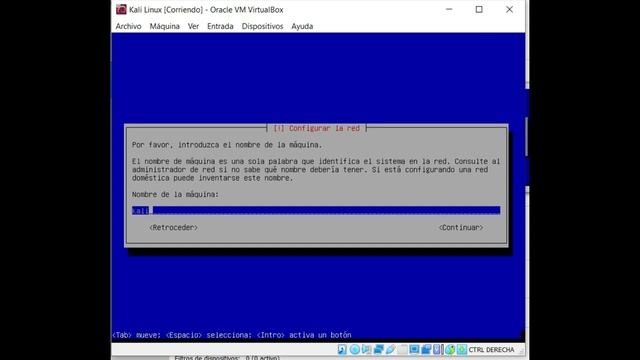
Task: Click the keyboard capture arrow status icon
Action: pos(462,349)
